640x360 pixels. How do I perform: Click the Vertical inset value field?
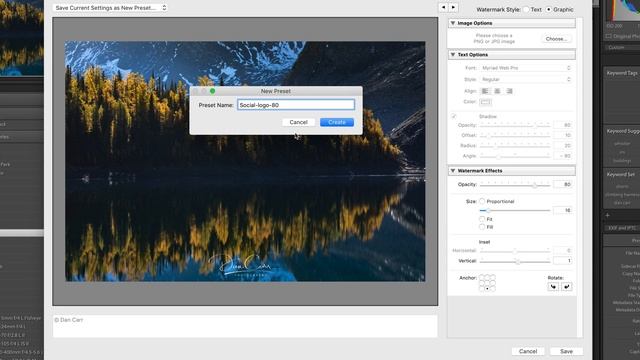(x=562, y=261)
